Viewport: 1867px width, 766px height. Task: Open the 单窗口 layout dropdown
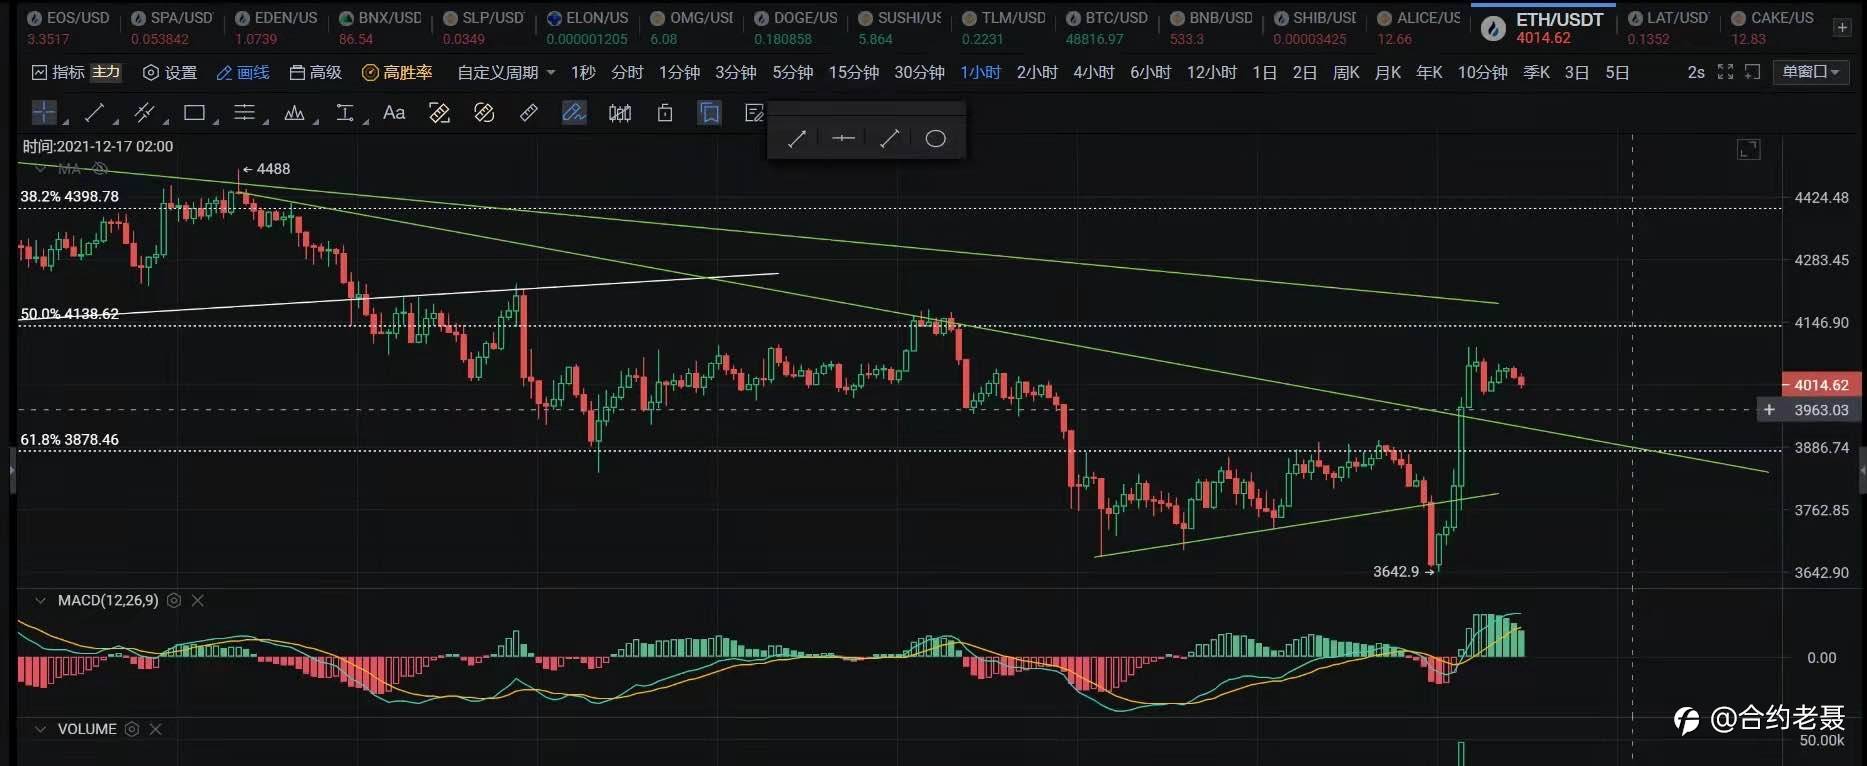(1811, 72)
